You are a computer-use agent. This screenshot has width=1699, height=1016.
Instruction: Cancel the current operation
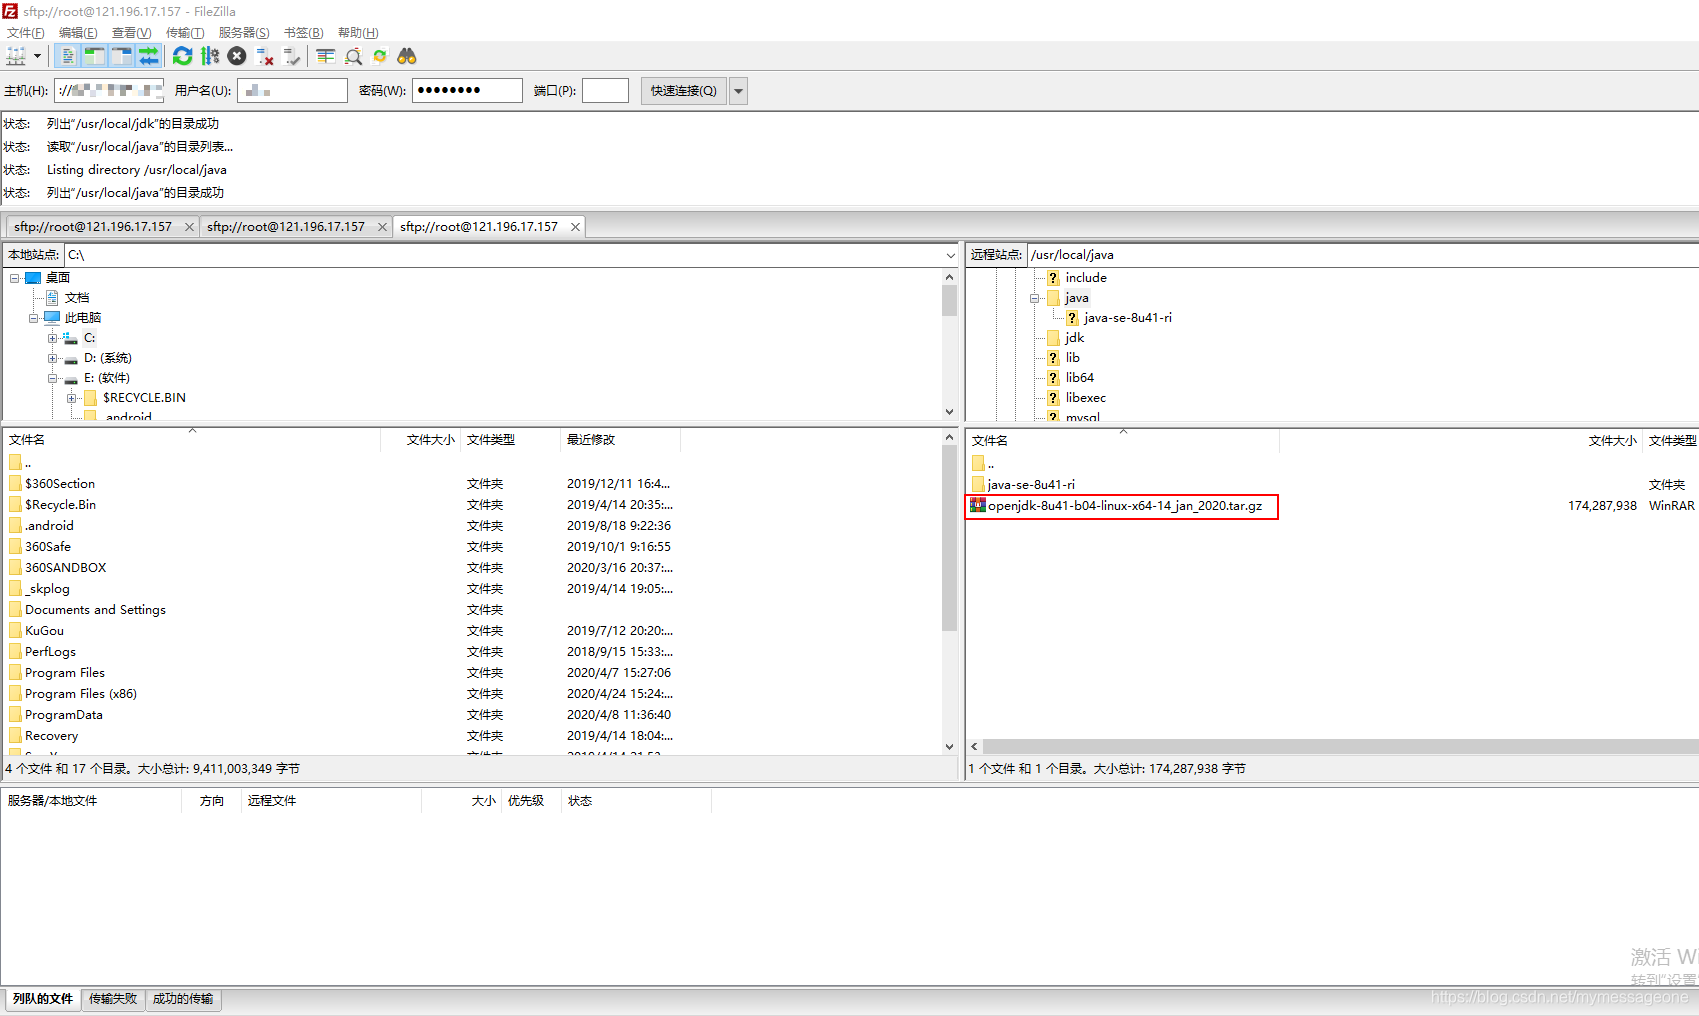(x=237, y=56)
